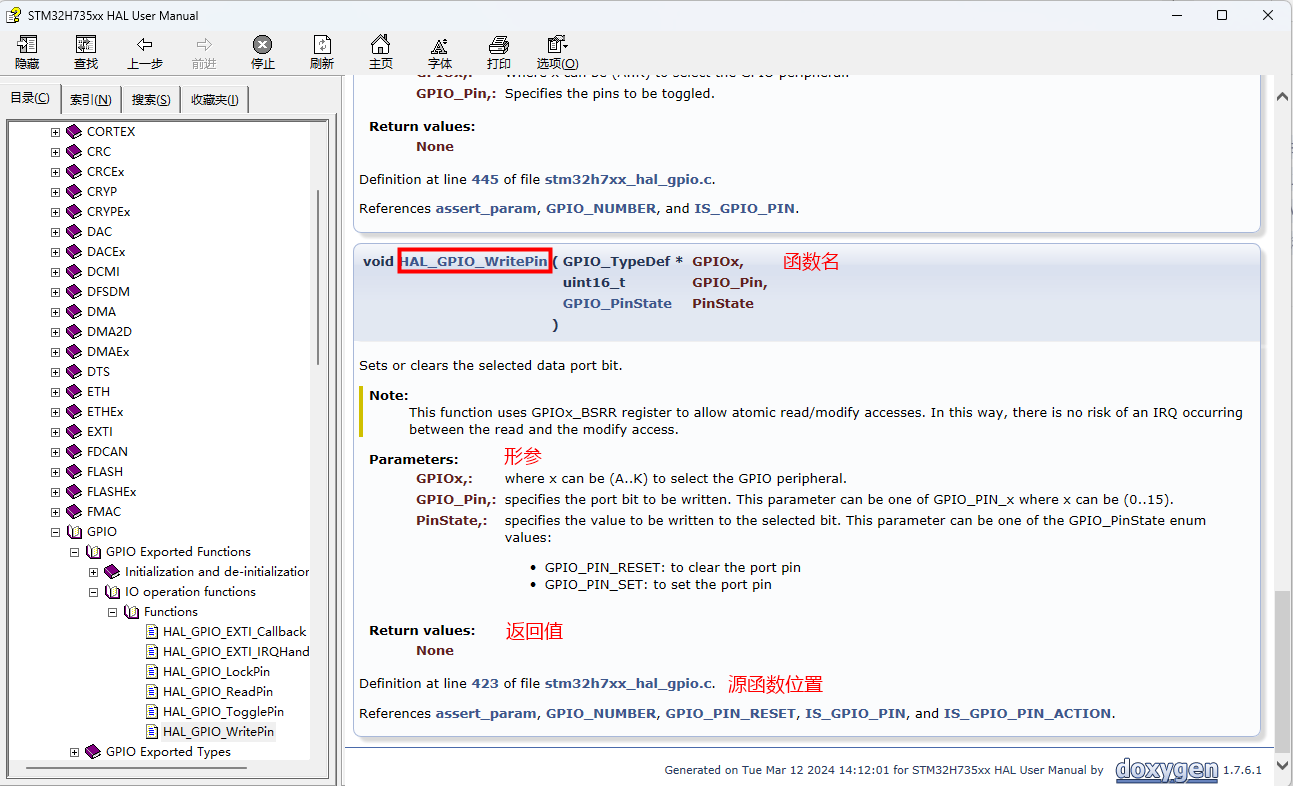1293x786 pixels.
Task: Expand GPIO Exported Types node
Action: 74,752
